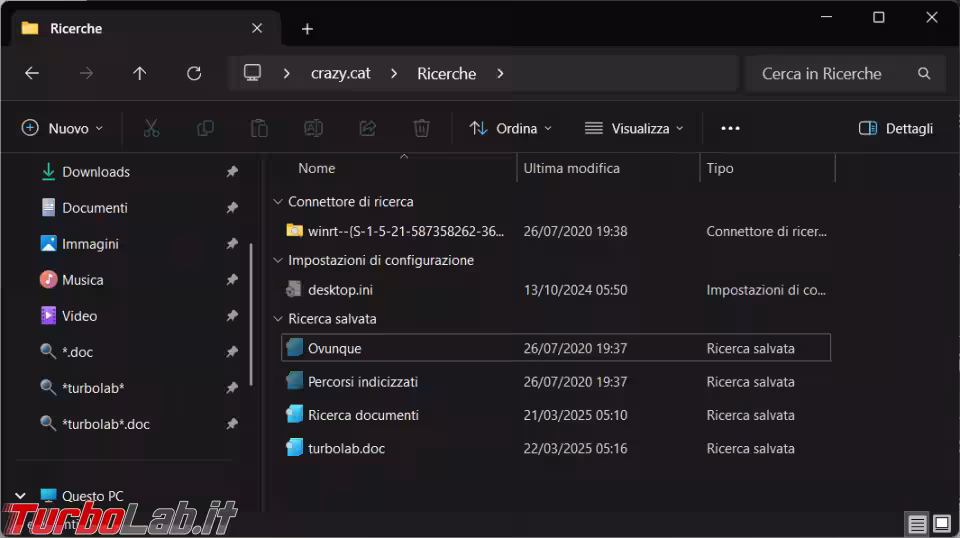
Task: Click the Cut scissors icon
Action: click(151, 129)
